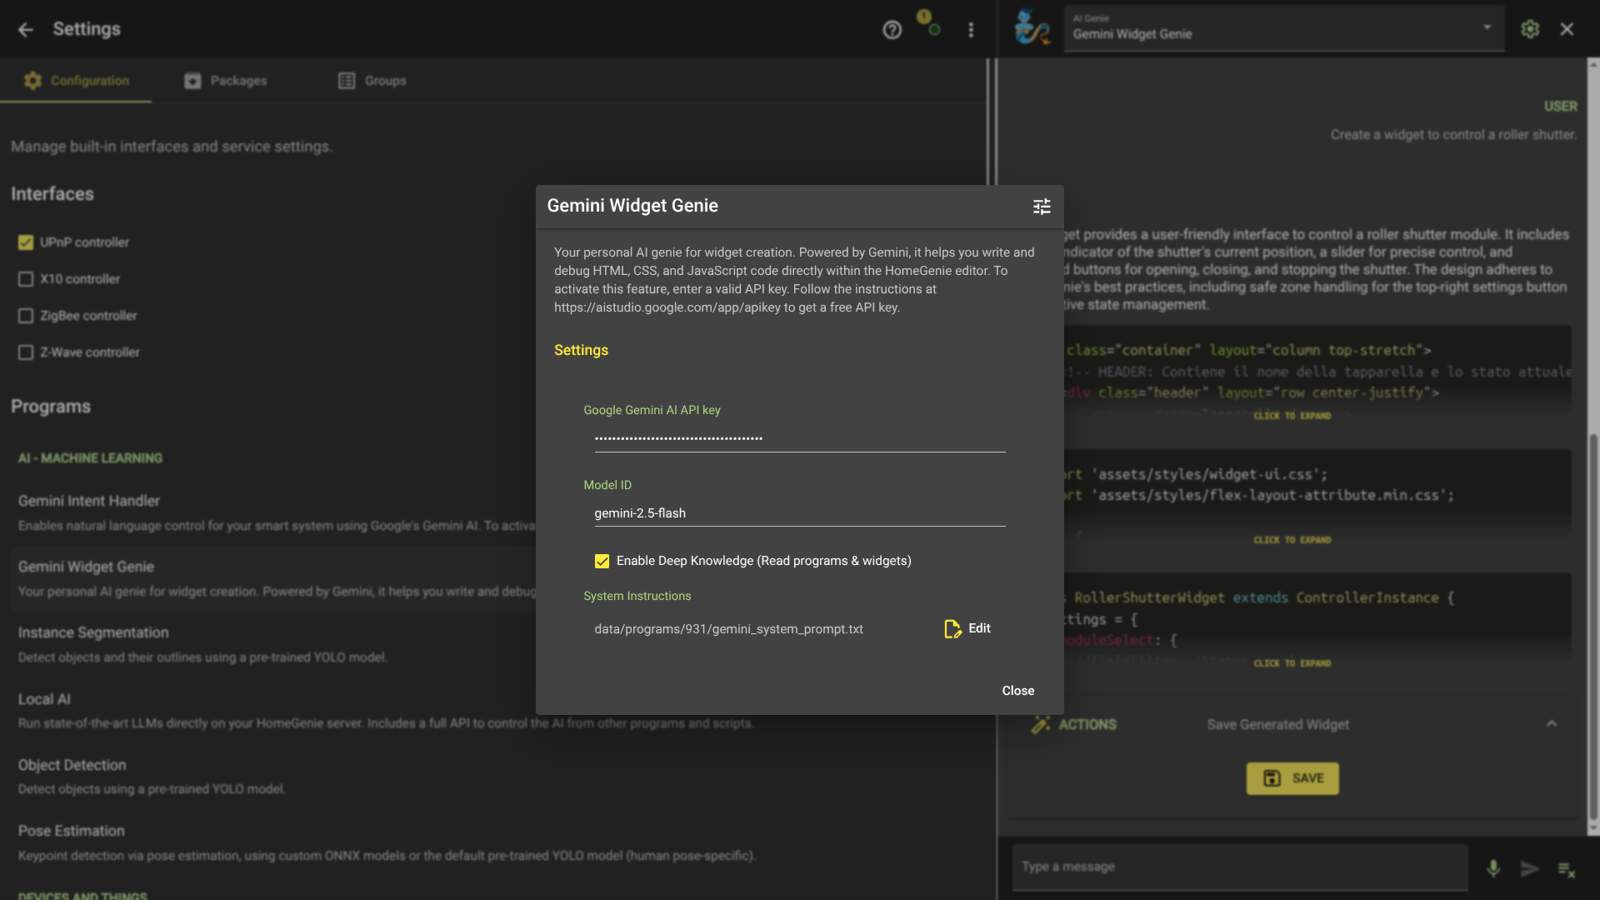Open the three-dot overflow menu
This screenshot has width=1600, height=900.
tap(970, 30)
